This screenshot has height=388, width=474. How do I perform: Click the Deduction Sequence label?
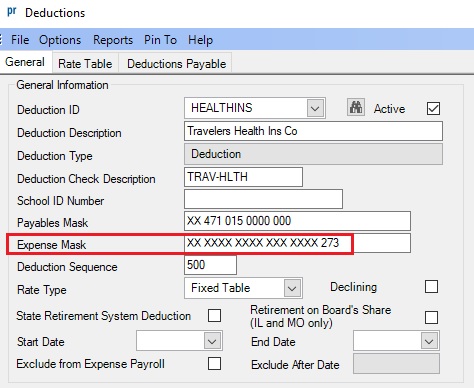point(67,267)
